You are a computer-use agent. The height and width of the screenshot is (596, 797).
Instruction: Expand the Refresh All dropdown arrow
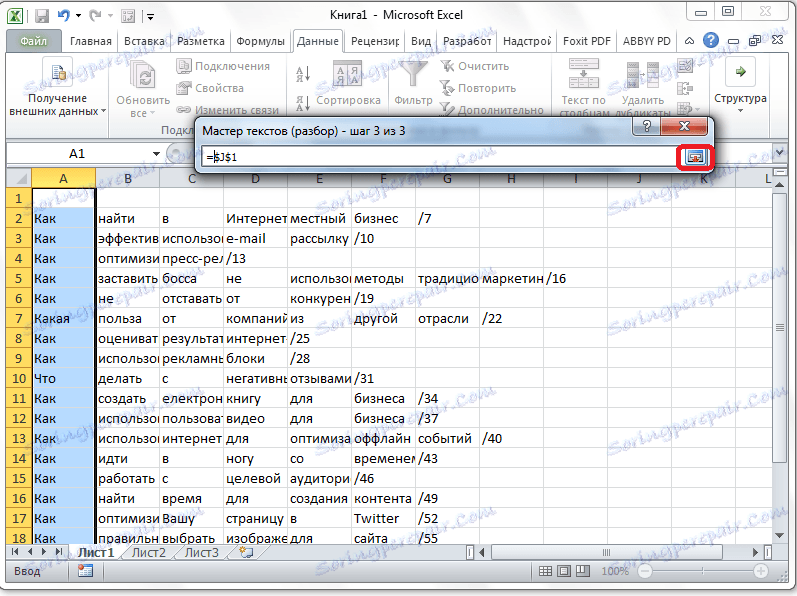[152, 113]
